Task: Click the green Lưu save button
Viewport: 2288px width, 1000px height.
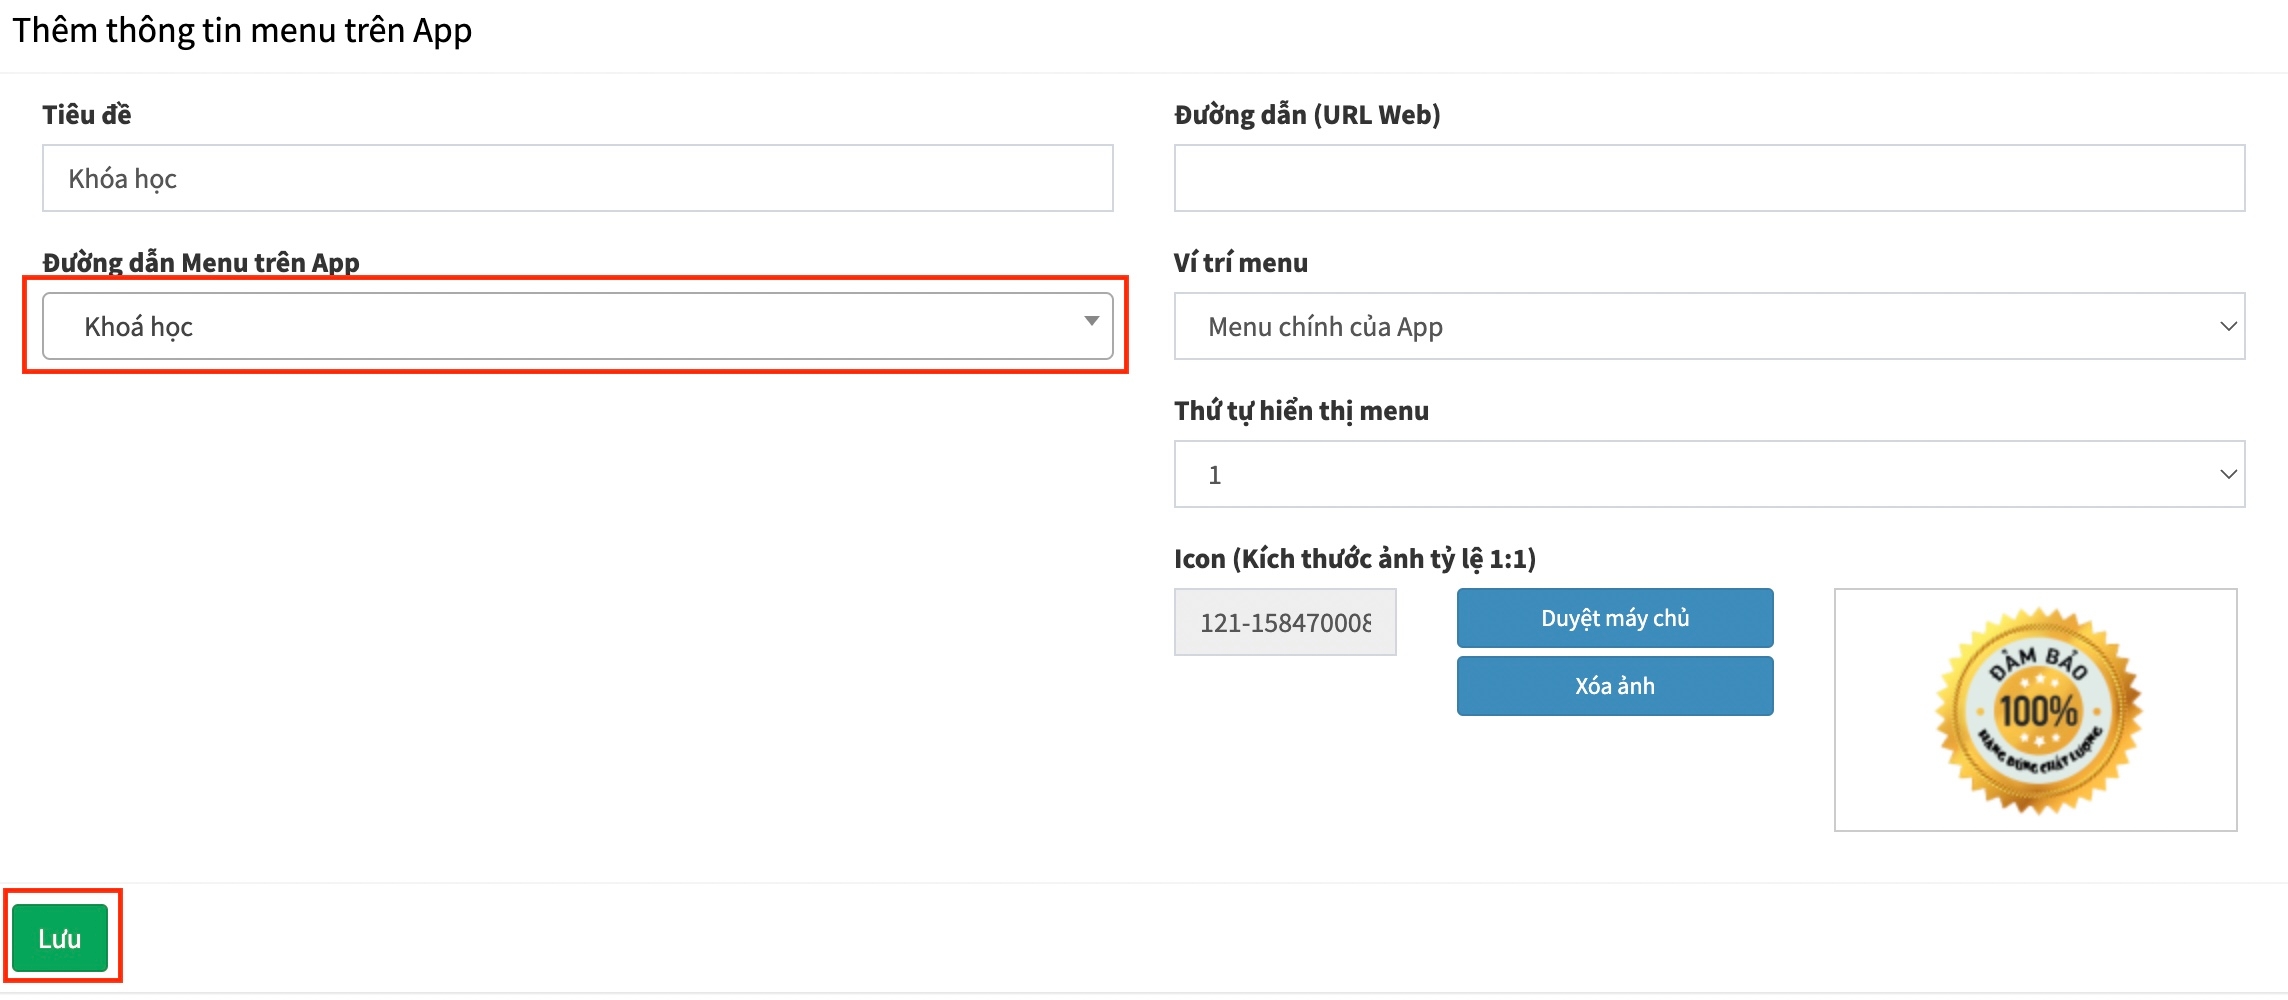Action: (60, 938)
